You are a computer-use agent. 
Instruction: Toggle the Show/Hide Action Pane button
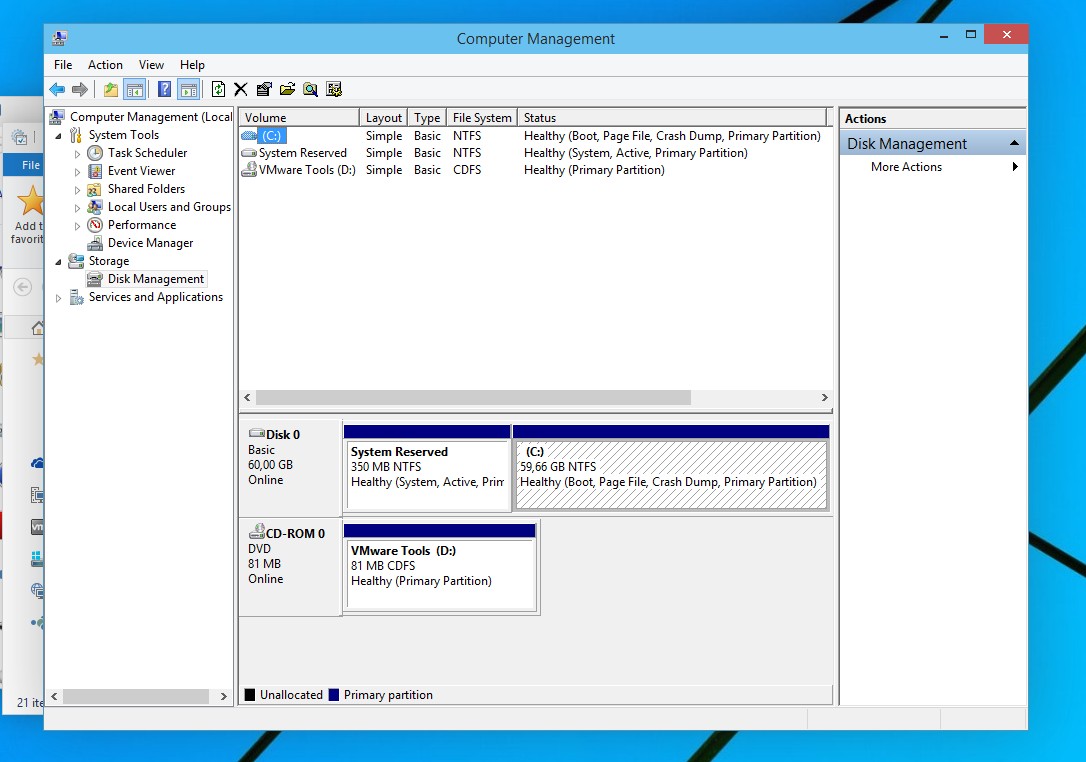(x=189, y=89)
